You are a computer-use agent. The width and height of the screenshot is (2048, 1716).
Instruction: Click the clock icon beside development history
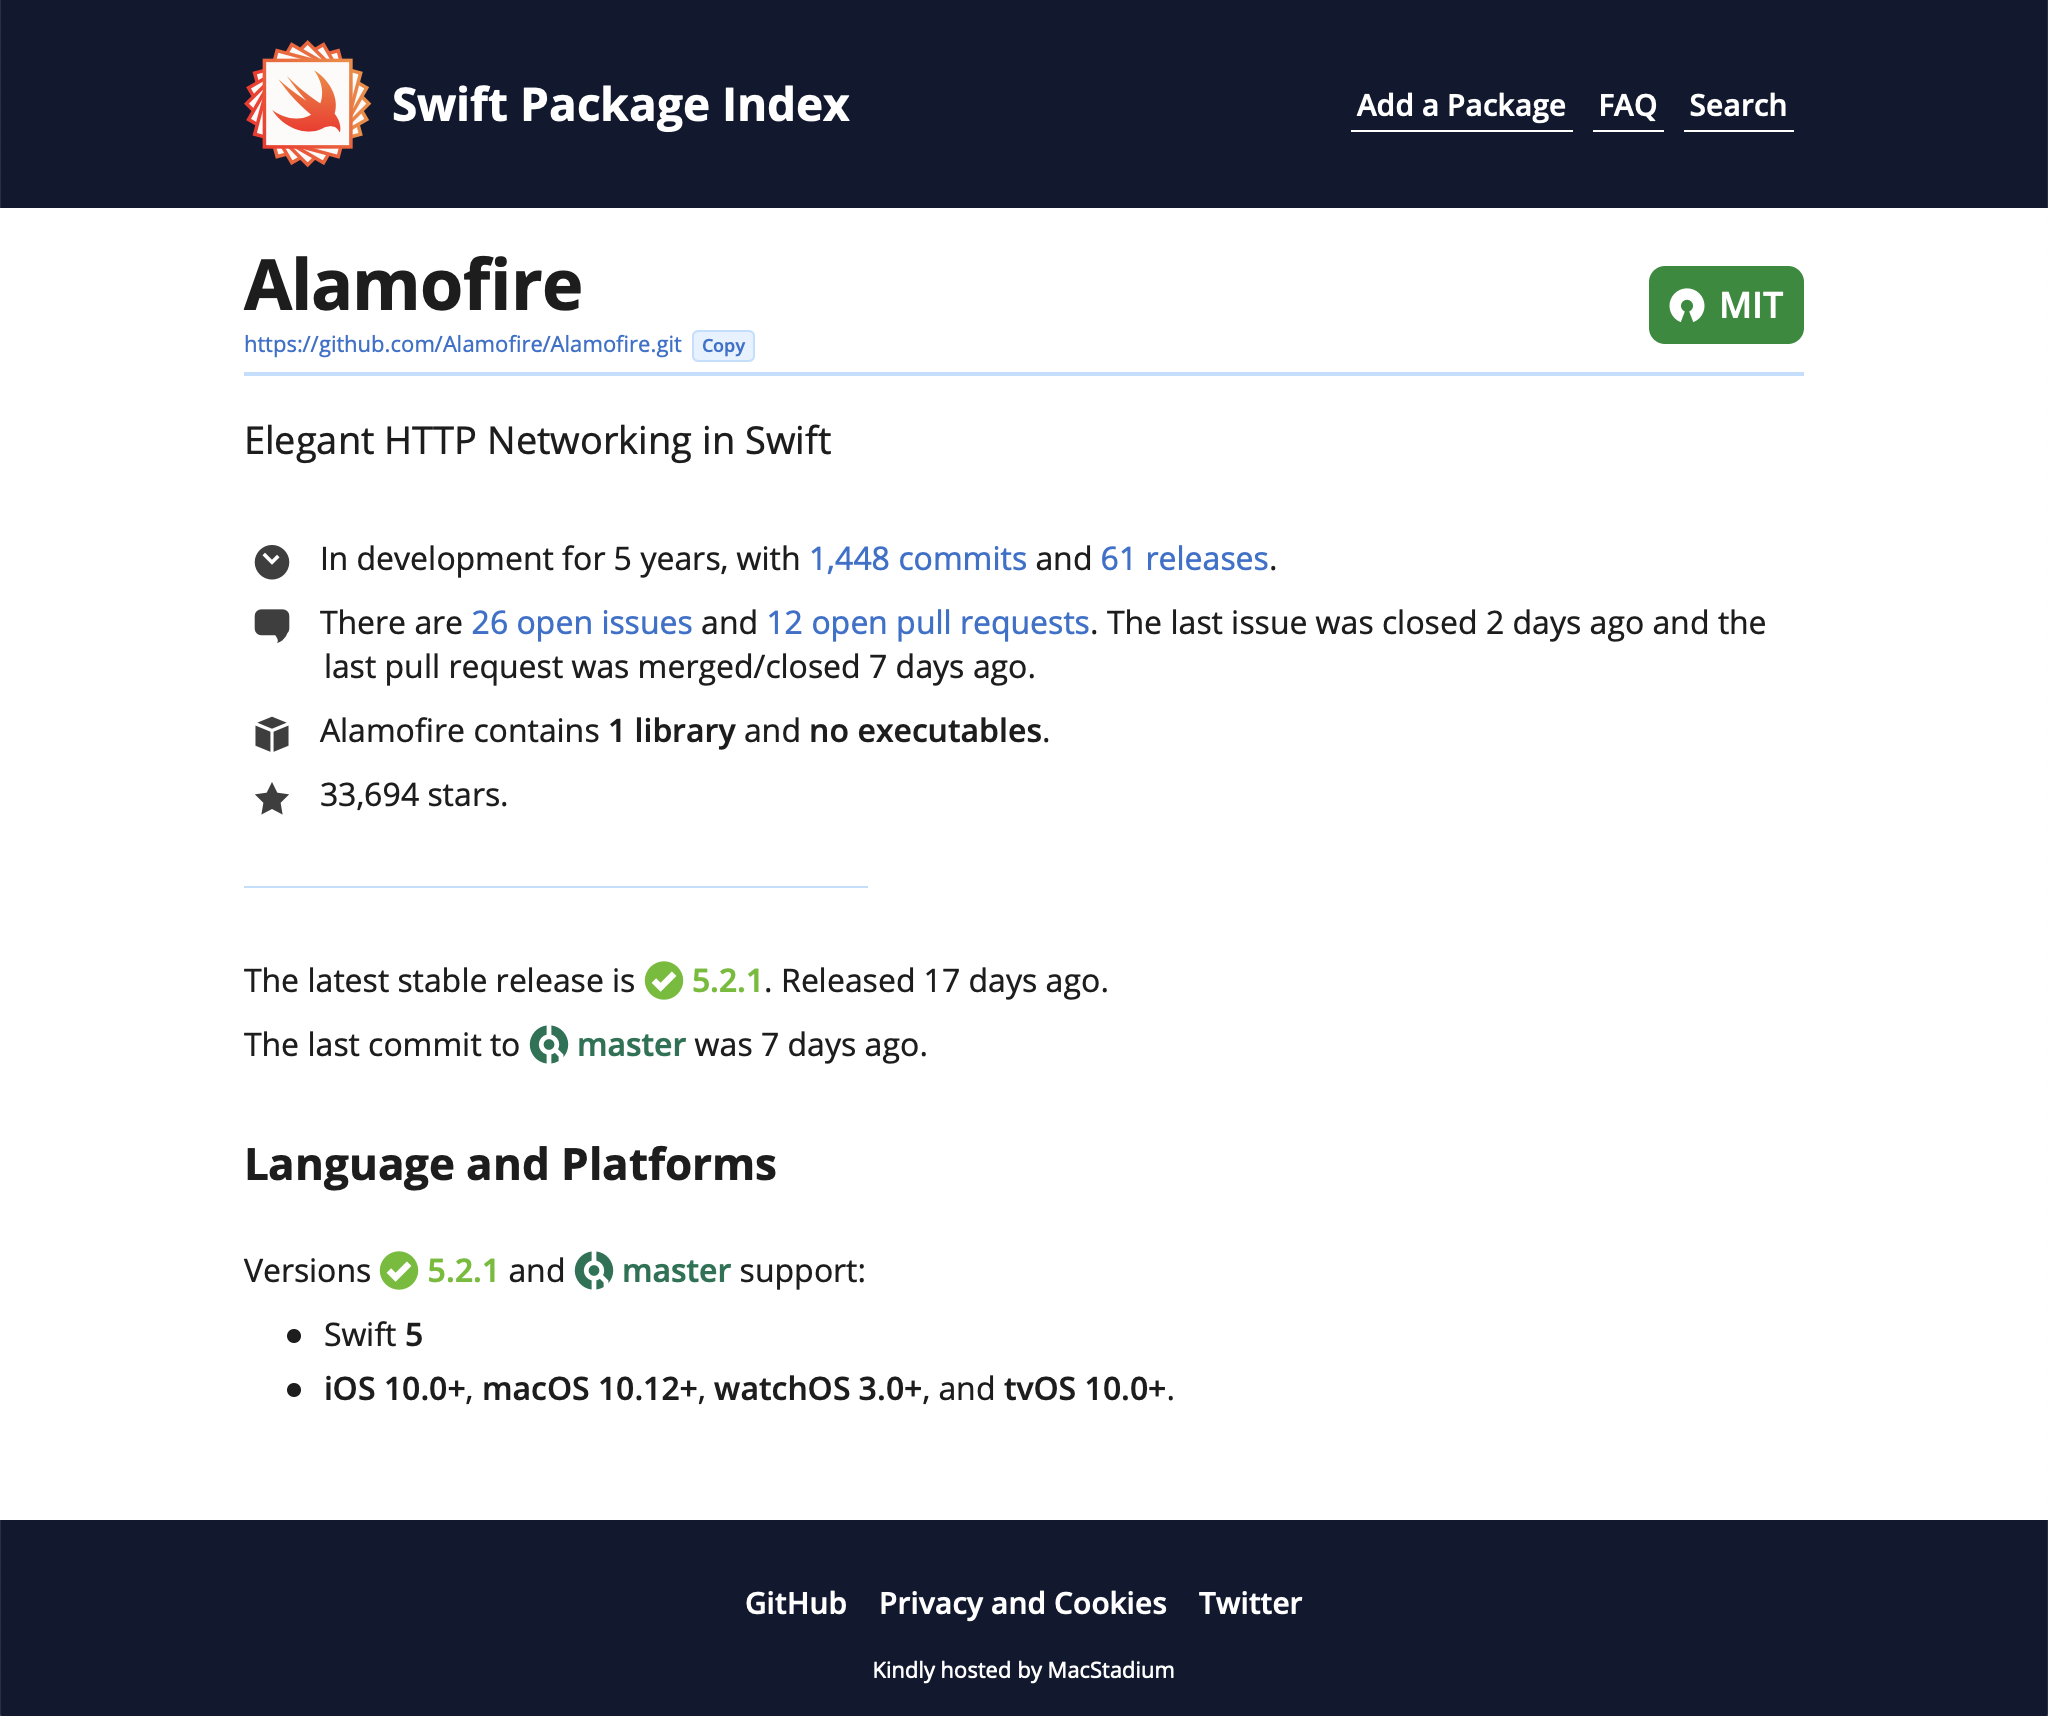pos(271,560)
